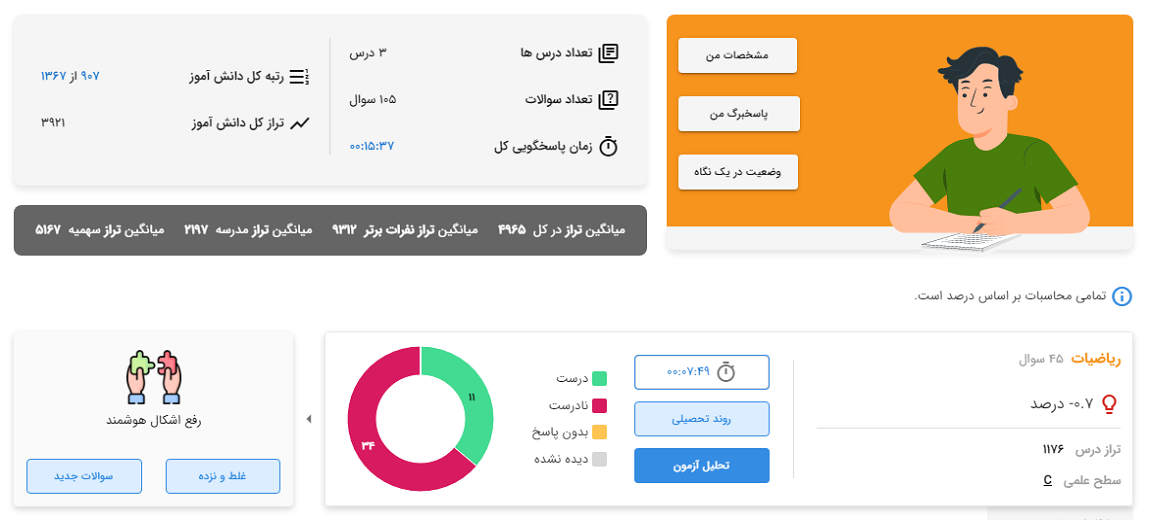
Task: Click the lessons count book icon
Action: (x=609, y=54)
